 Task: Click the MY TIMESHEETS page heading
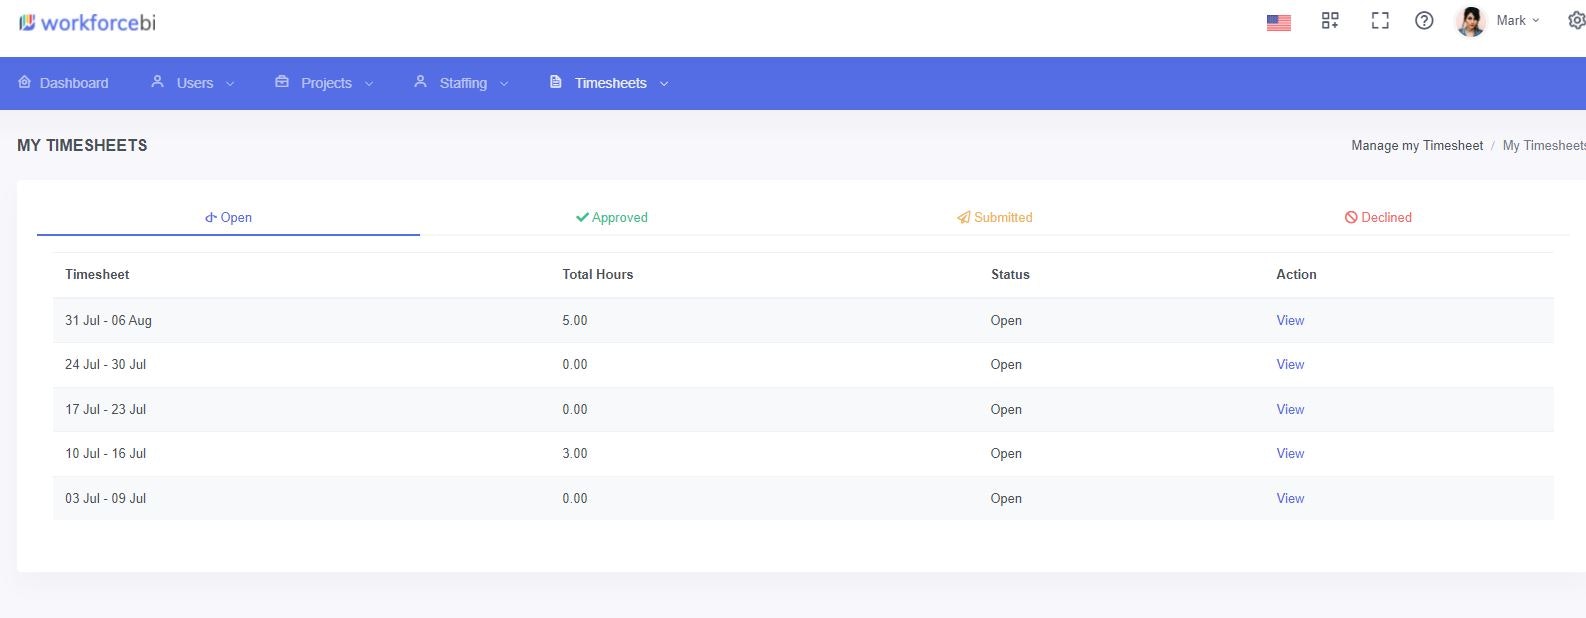[x=82, y=145]
